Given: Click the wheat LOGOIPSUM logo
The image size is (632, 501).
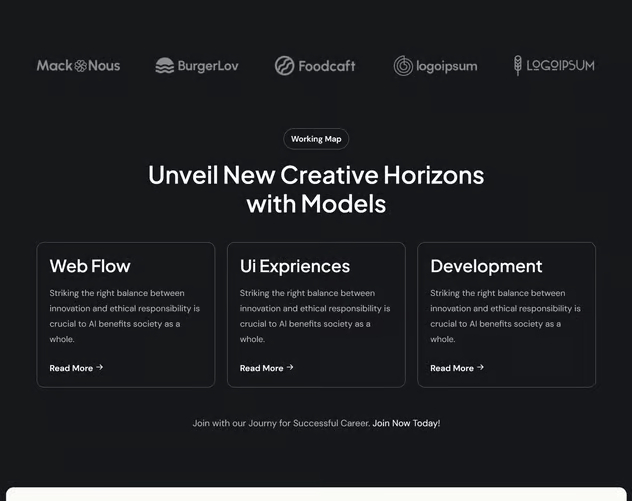Looking at the screenshot, I should pyautogui.click(x=554, y=65).
